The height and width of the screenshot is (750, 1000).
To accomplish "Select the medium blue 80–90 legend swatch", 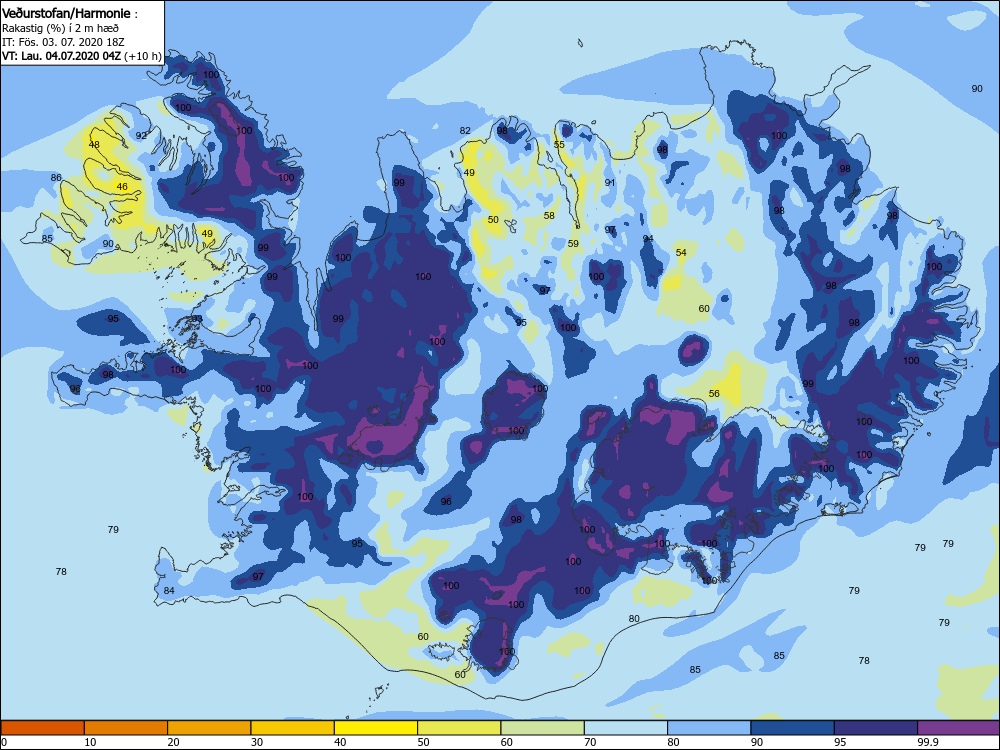I will point(709,728).
